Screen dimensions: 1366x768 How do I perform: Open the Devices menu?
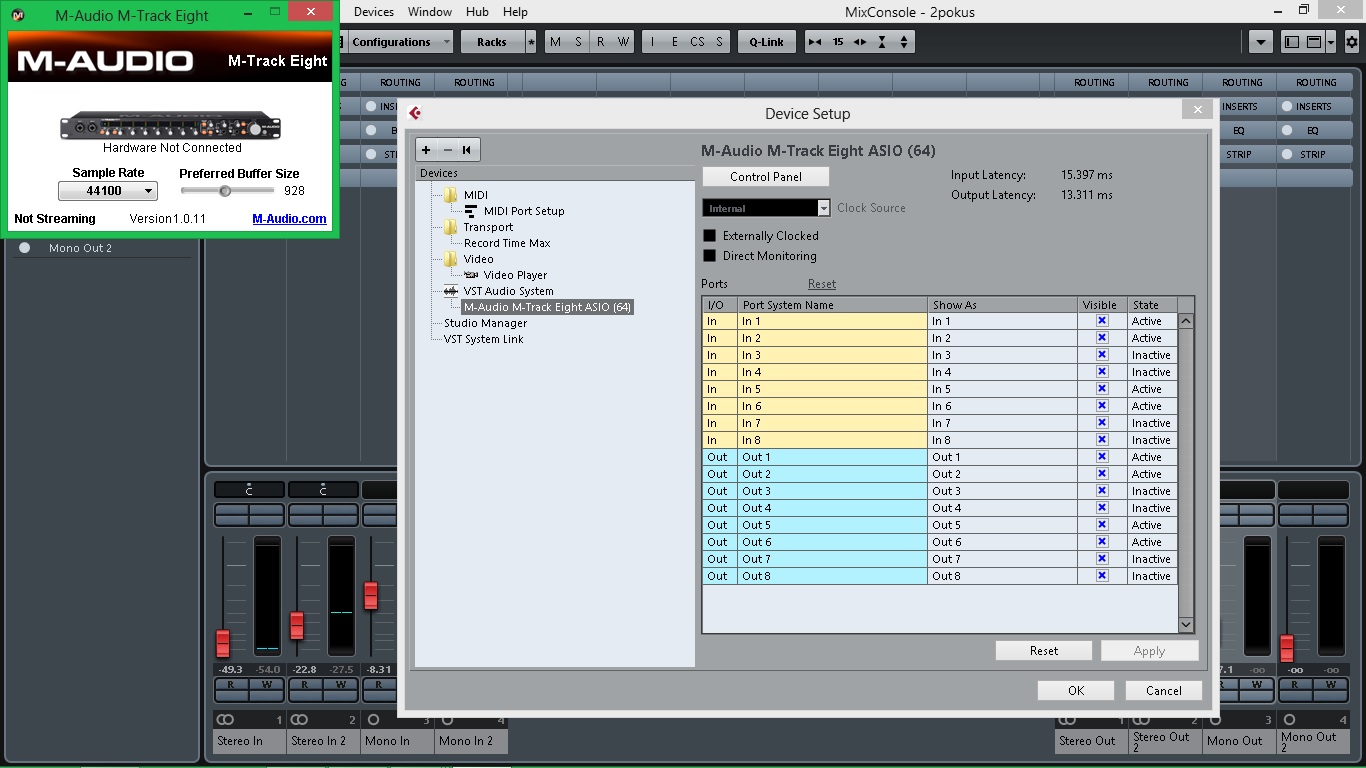374,12
